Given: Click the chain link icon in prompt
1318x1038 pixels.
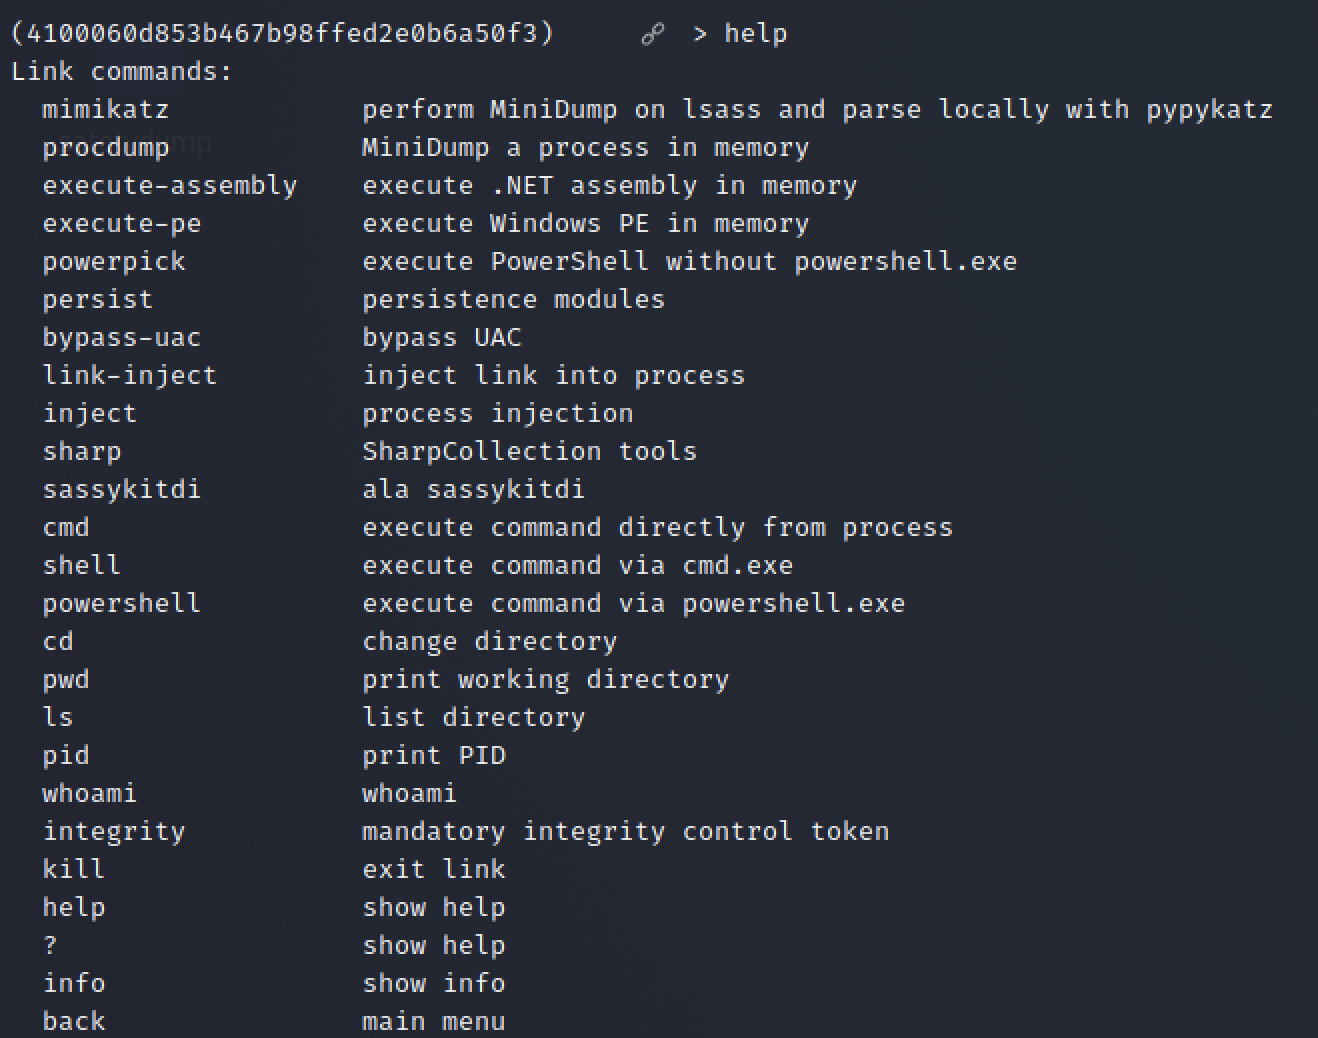Looking at the screenshot, I should coord(652,34).
